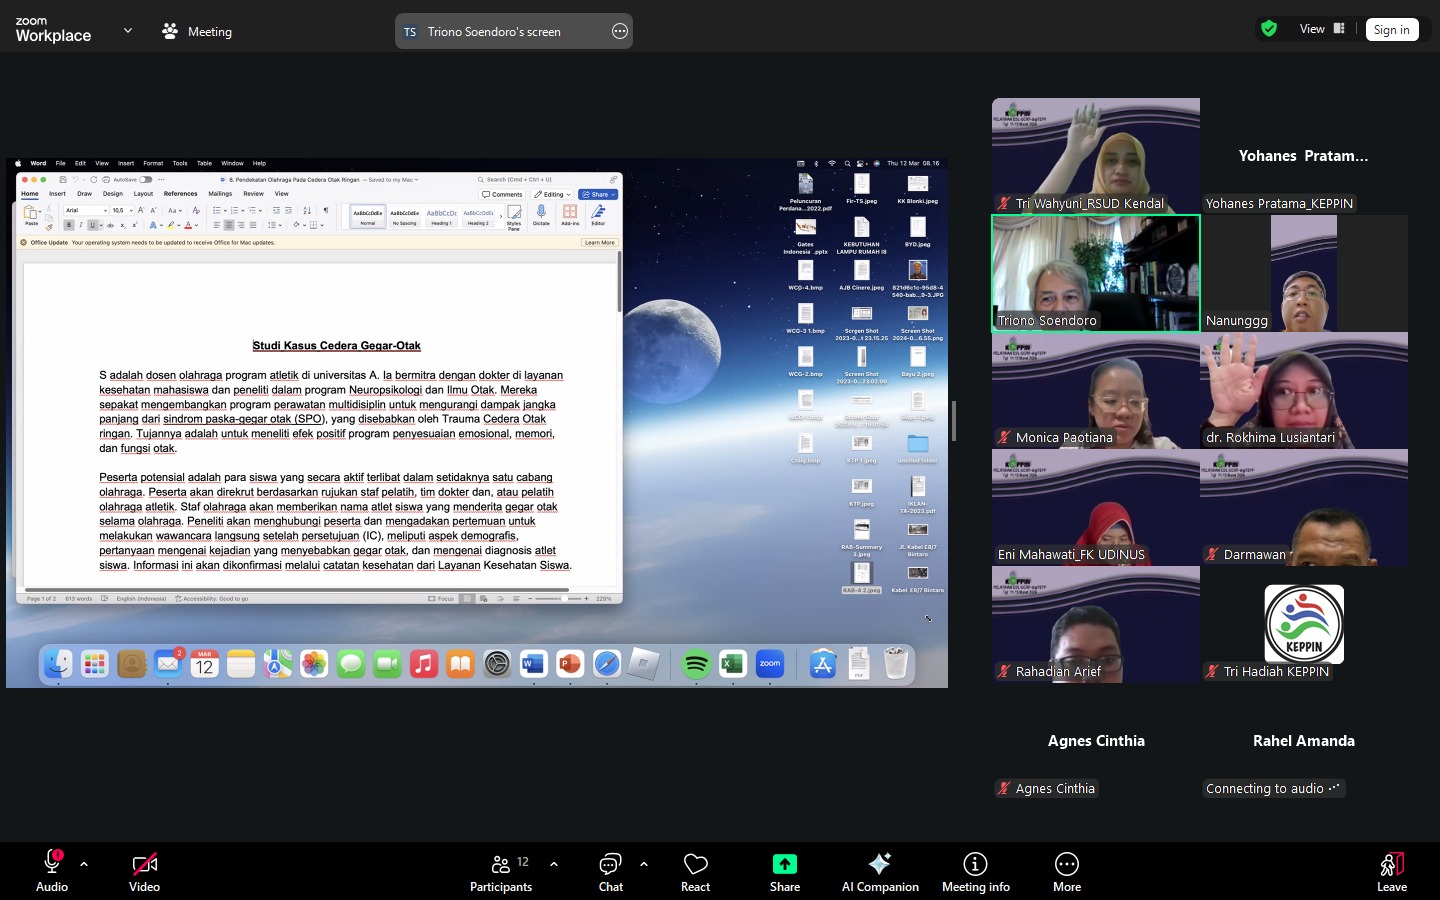Viewport: 1440px width, 900px height.
Task: Expand the Chat options arrow
Action: point(644,864)
